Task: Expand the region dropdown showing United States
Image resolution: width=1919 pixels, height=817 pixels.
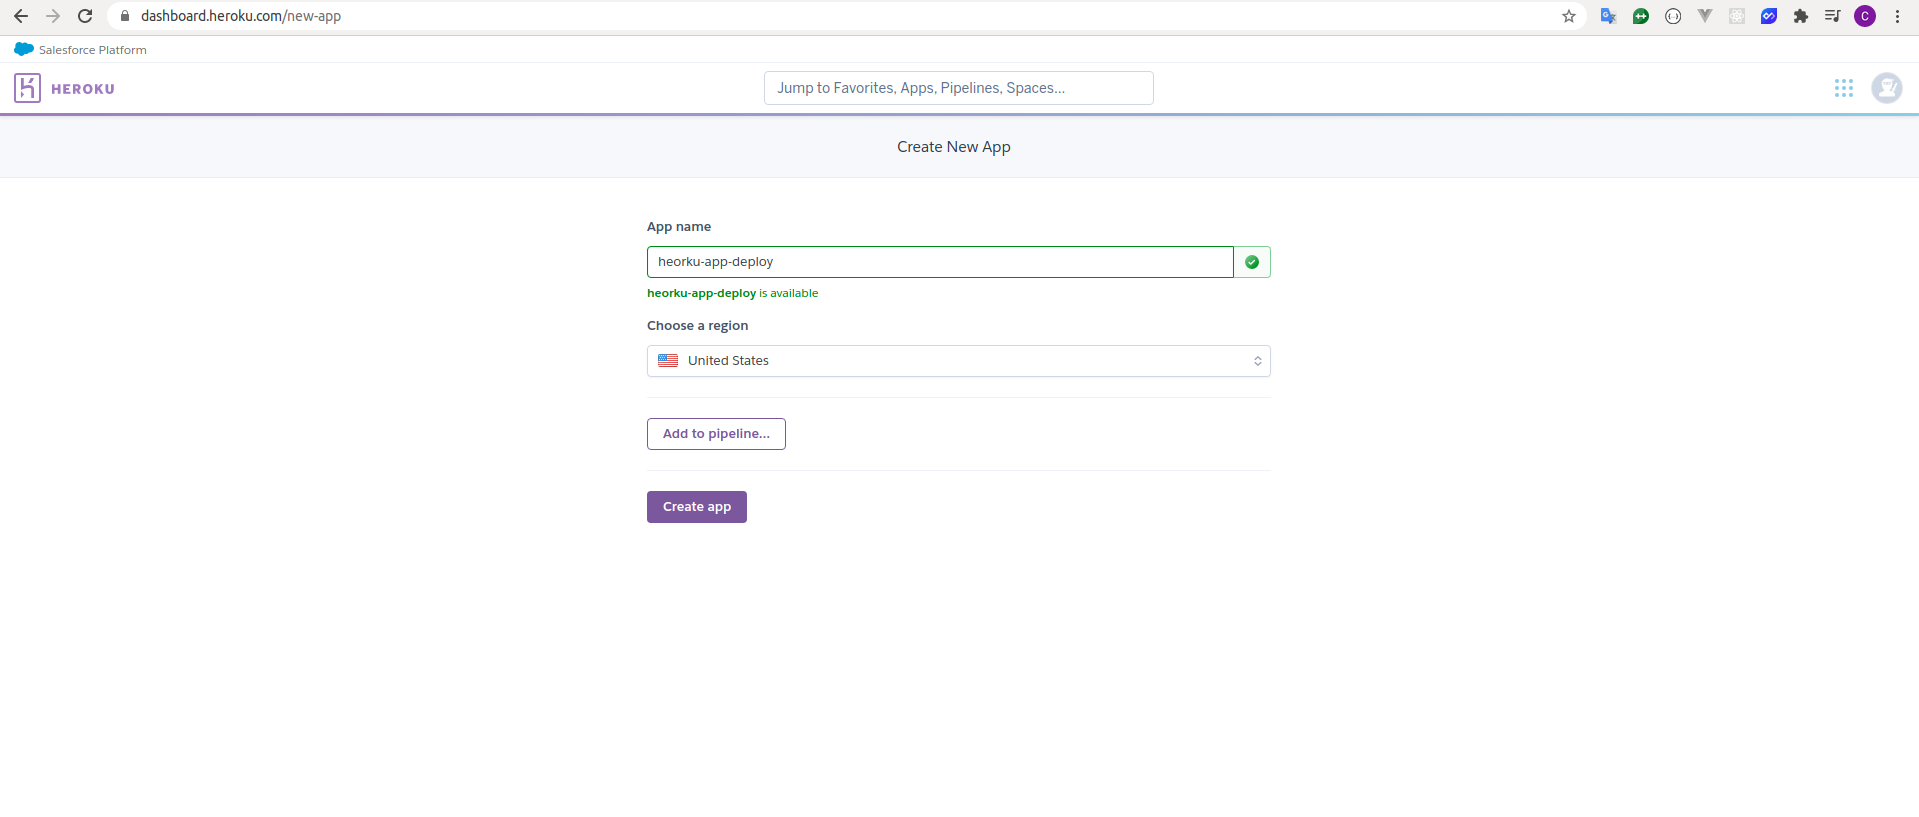Action: (x=959, y=361)
